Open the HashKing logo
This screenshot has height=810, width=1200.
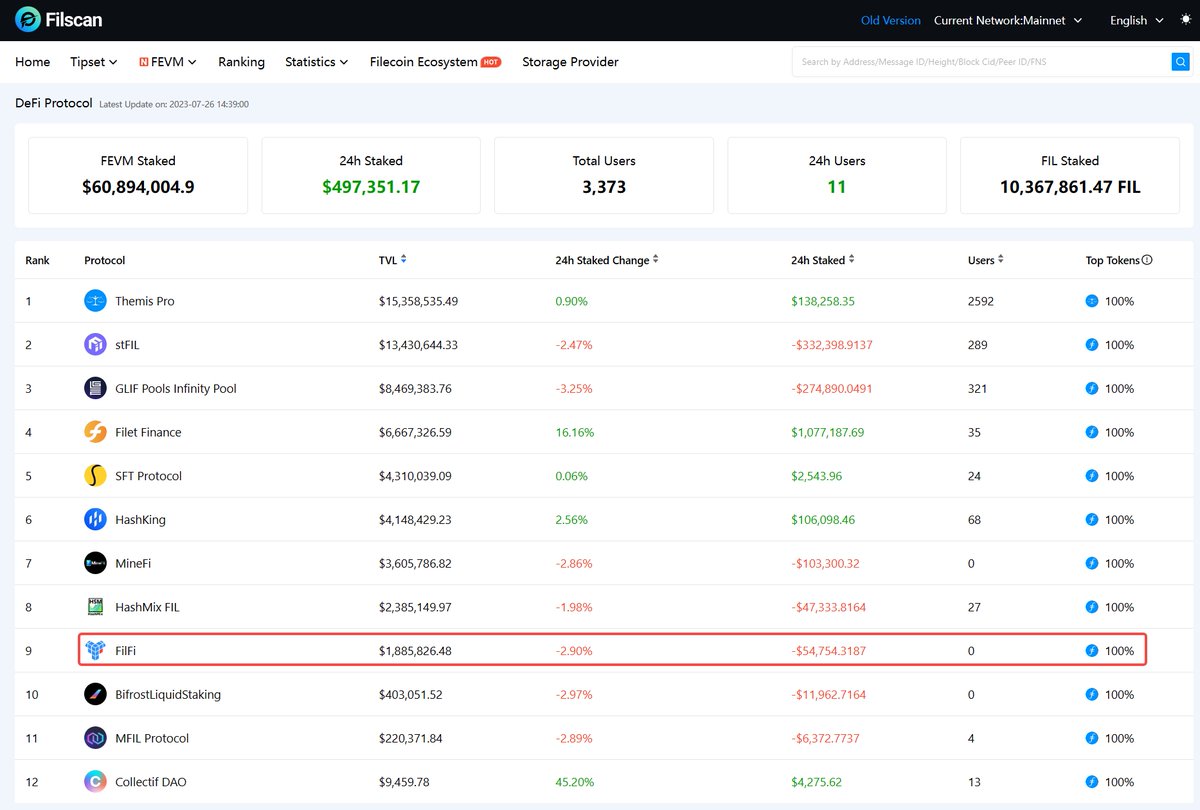click(96, 520)
